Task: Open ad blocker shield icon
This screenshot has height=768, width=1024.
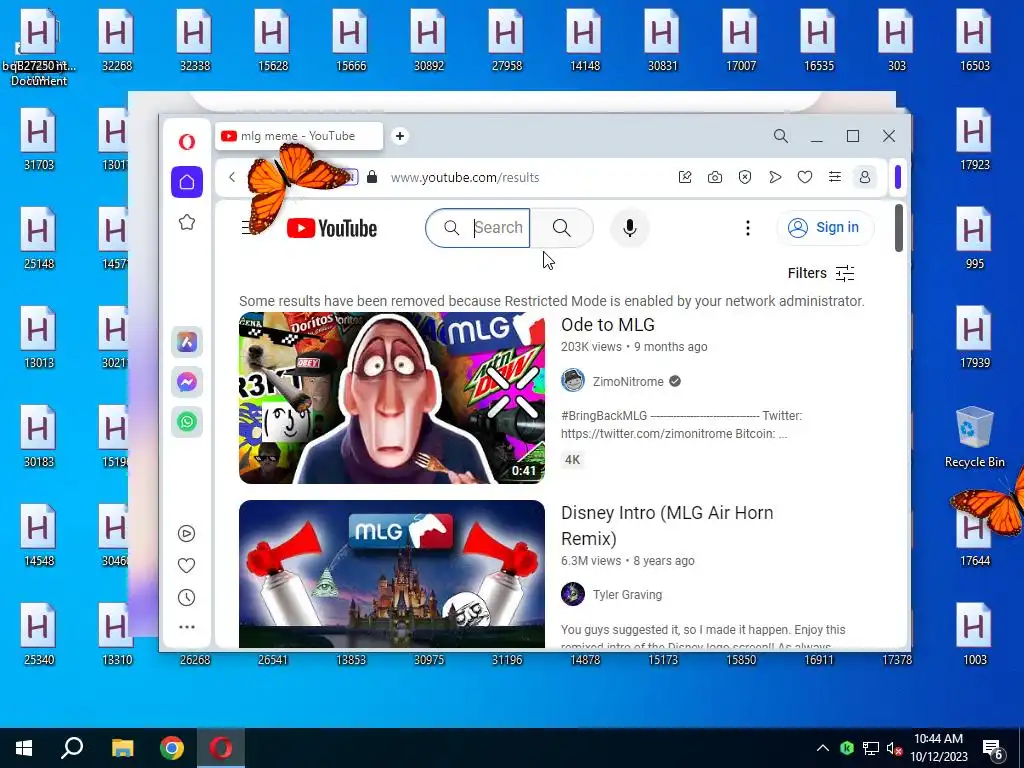Action: (x=745, y=177)
